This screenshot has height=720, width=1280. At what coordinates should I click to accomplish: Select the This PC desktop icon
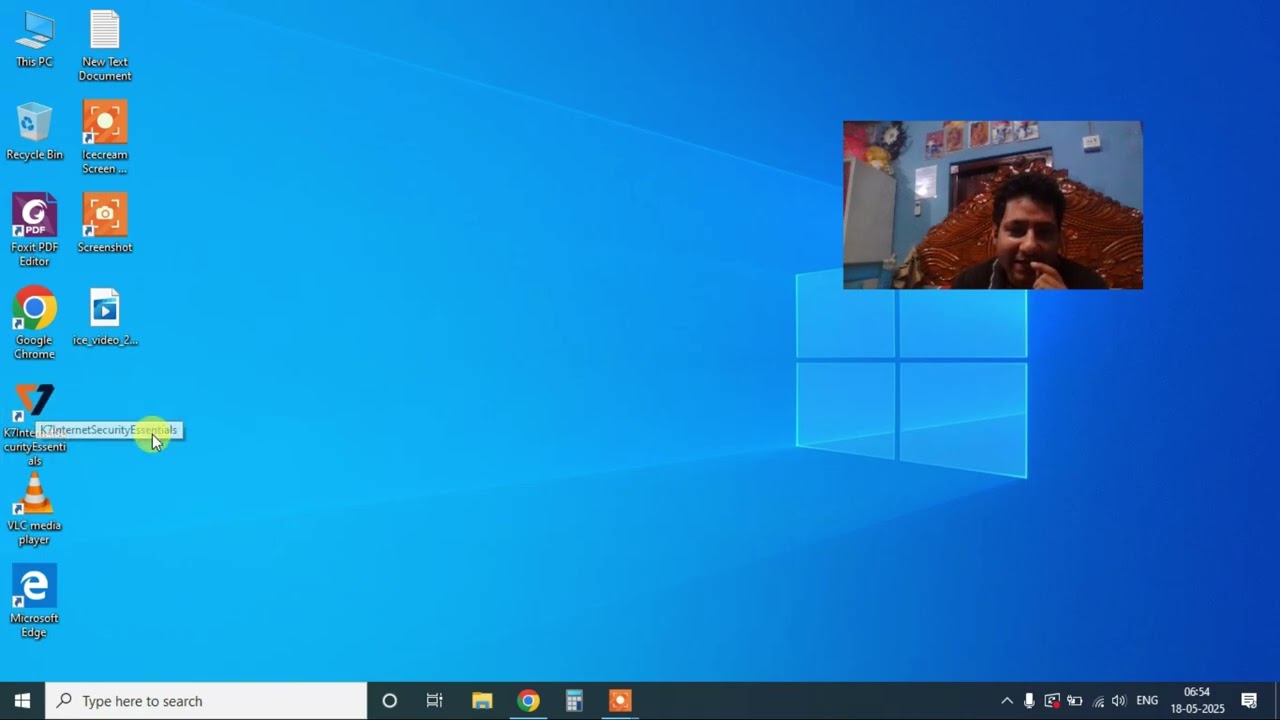click(x=34, y=39)
